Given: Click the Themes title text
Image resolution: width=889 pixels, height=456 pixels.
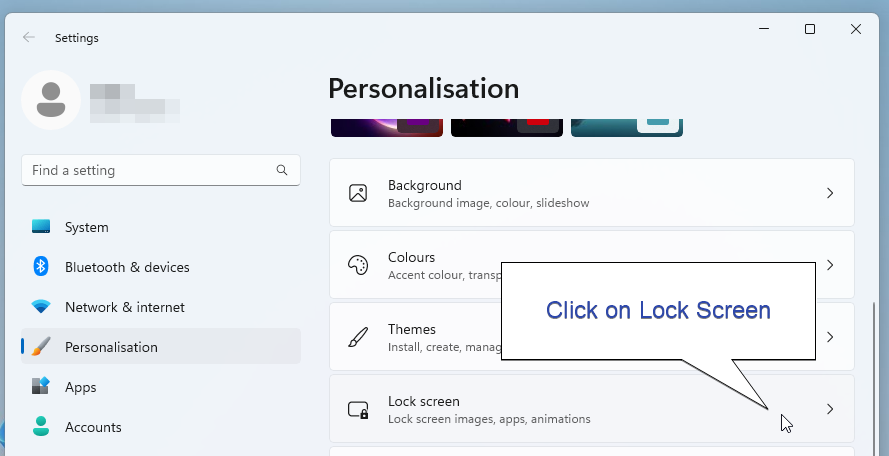Looking at the screenshot, I should click(x=412, y=330).
